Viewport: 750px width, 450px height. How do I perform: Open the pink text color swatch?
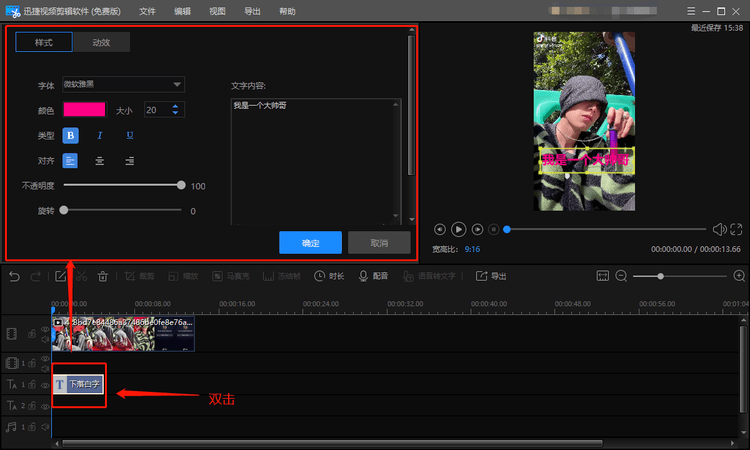click(x=85, y=110)
